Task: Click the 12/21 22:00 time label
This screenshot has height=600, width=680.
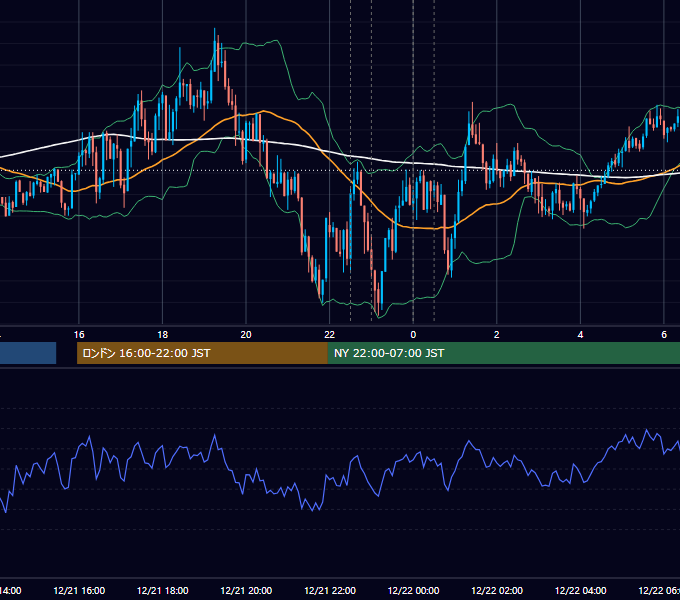Action: coord(330,590)
